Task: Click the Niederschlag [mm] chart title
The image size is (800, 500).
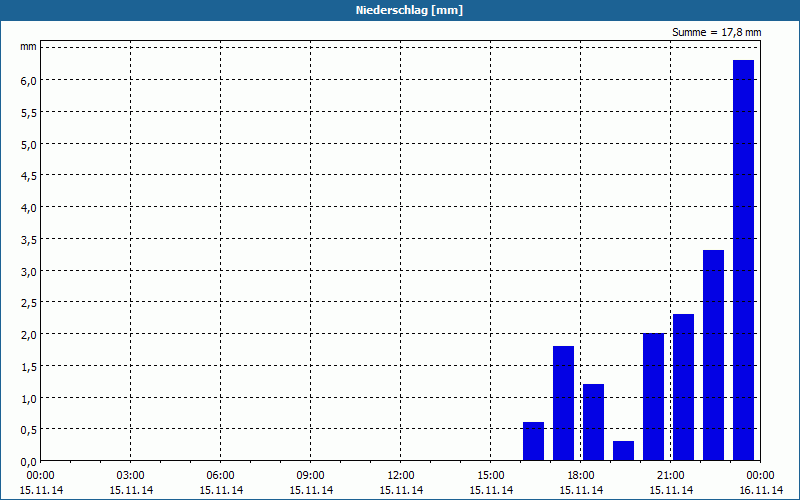Action: click(x=409, y=10)
